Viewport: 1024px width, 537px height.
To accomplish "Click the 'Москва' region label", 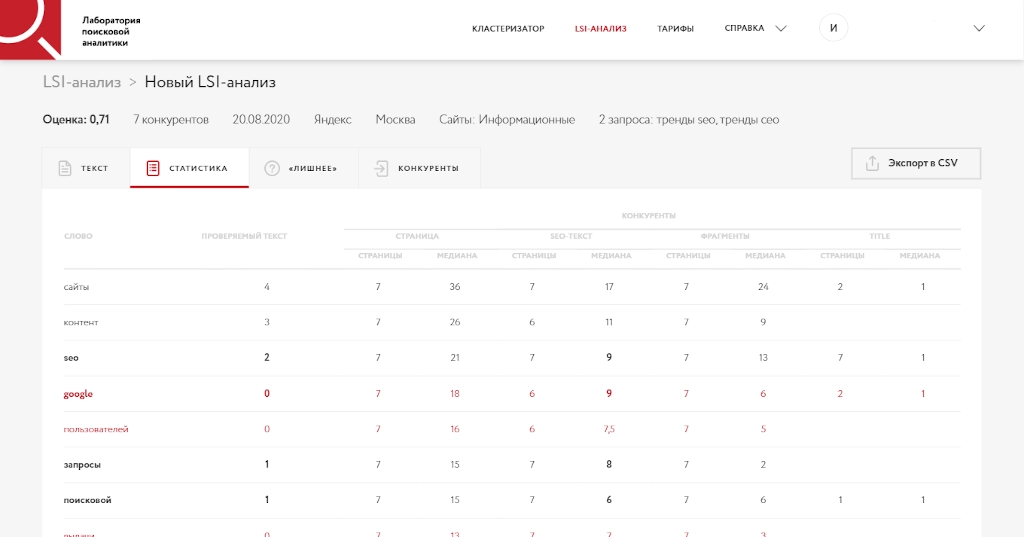I will pyautogui.click(x=395, y=120).
